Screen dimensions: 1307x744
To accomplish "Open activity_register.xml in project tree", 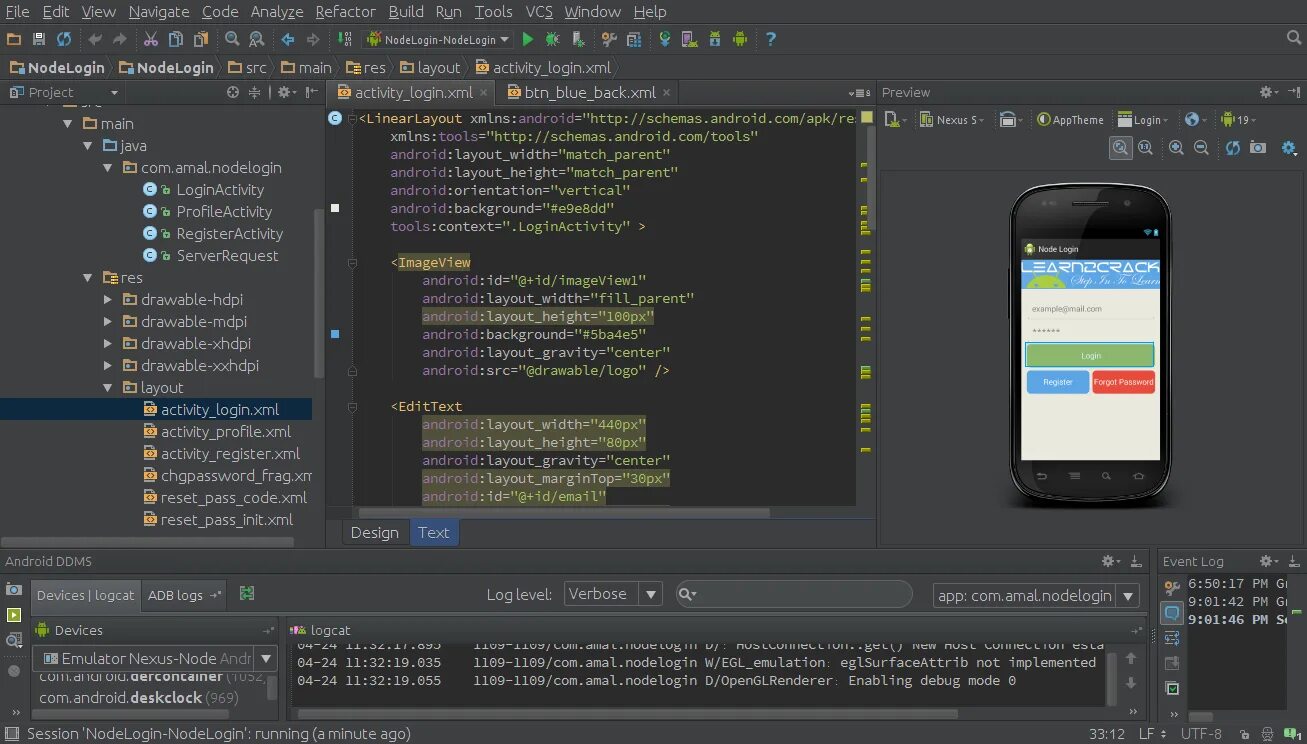I will (230, 454).
